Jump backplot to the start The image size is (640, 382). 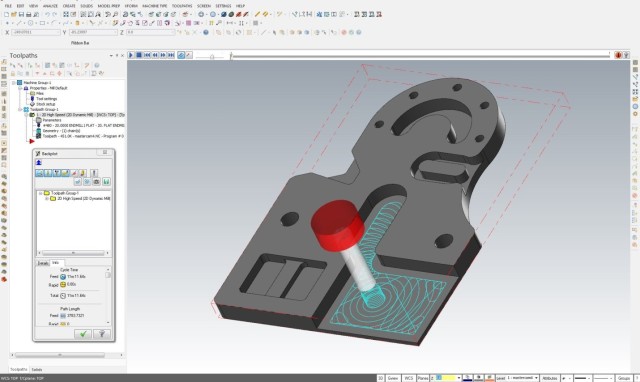click(x=147, y=55)
